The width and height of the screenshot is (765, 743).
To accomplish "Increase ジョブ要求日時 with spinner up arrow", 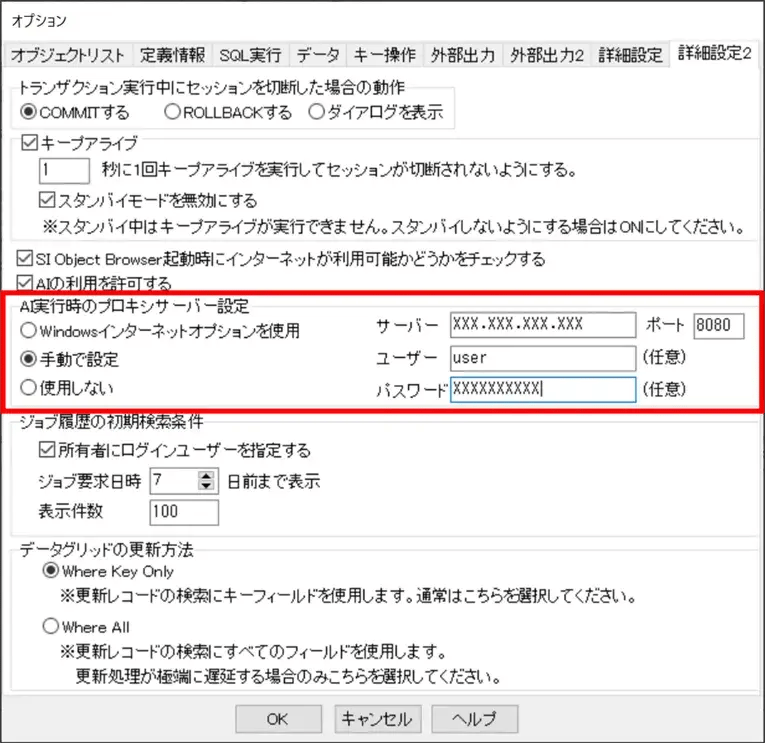I will pyautogui.click(x=207, y=476).
